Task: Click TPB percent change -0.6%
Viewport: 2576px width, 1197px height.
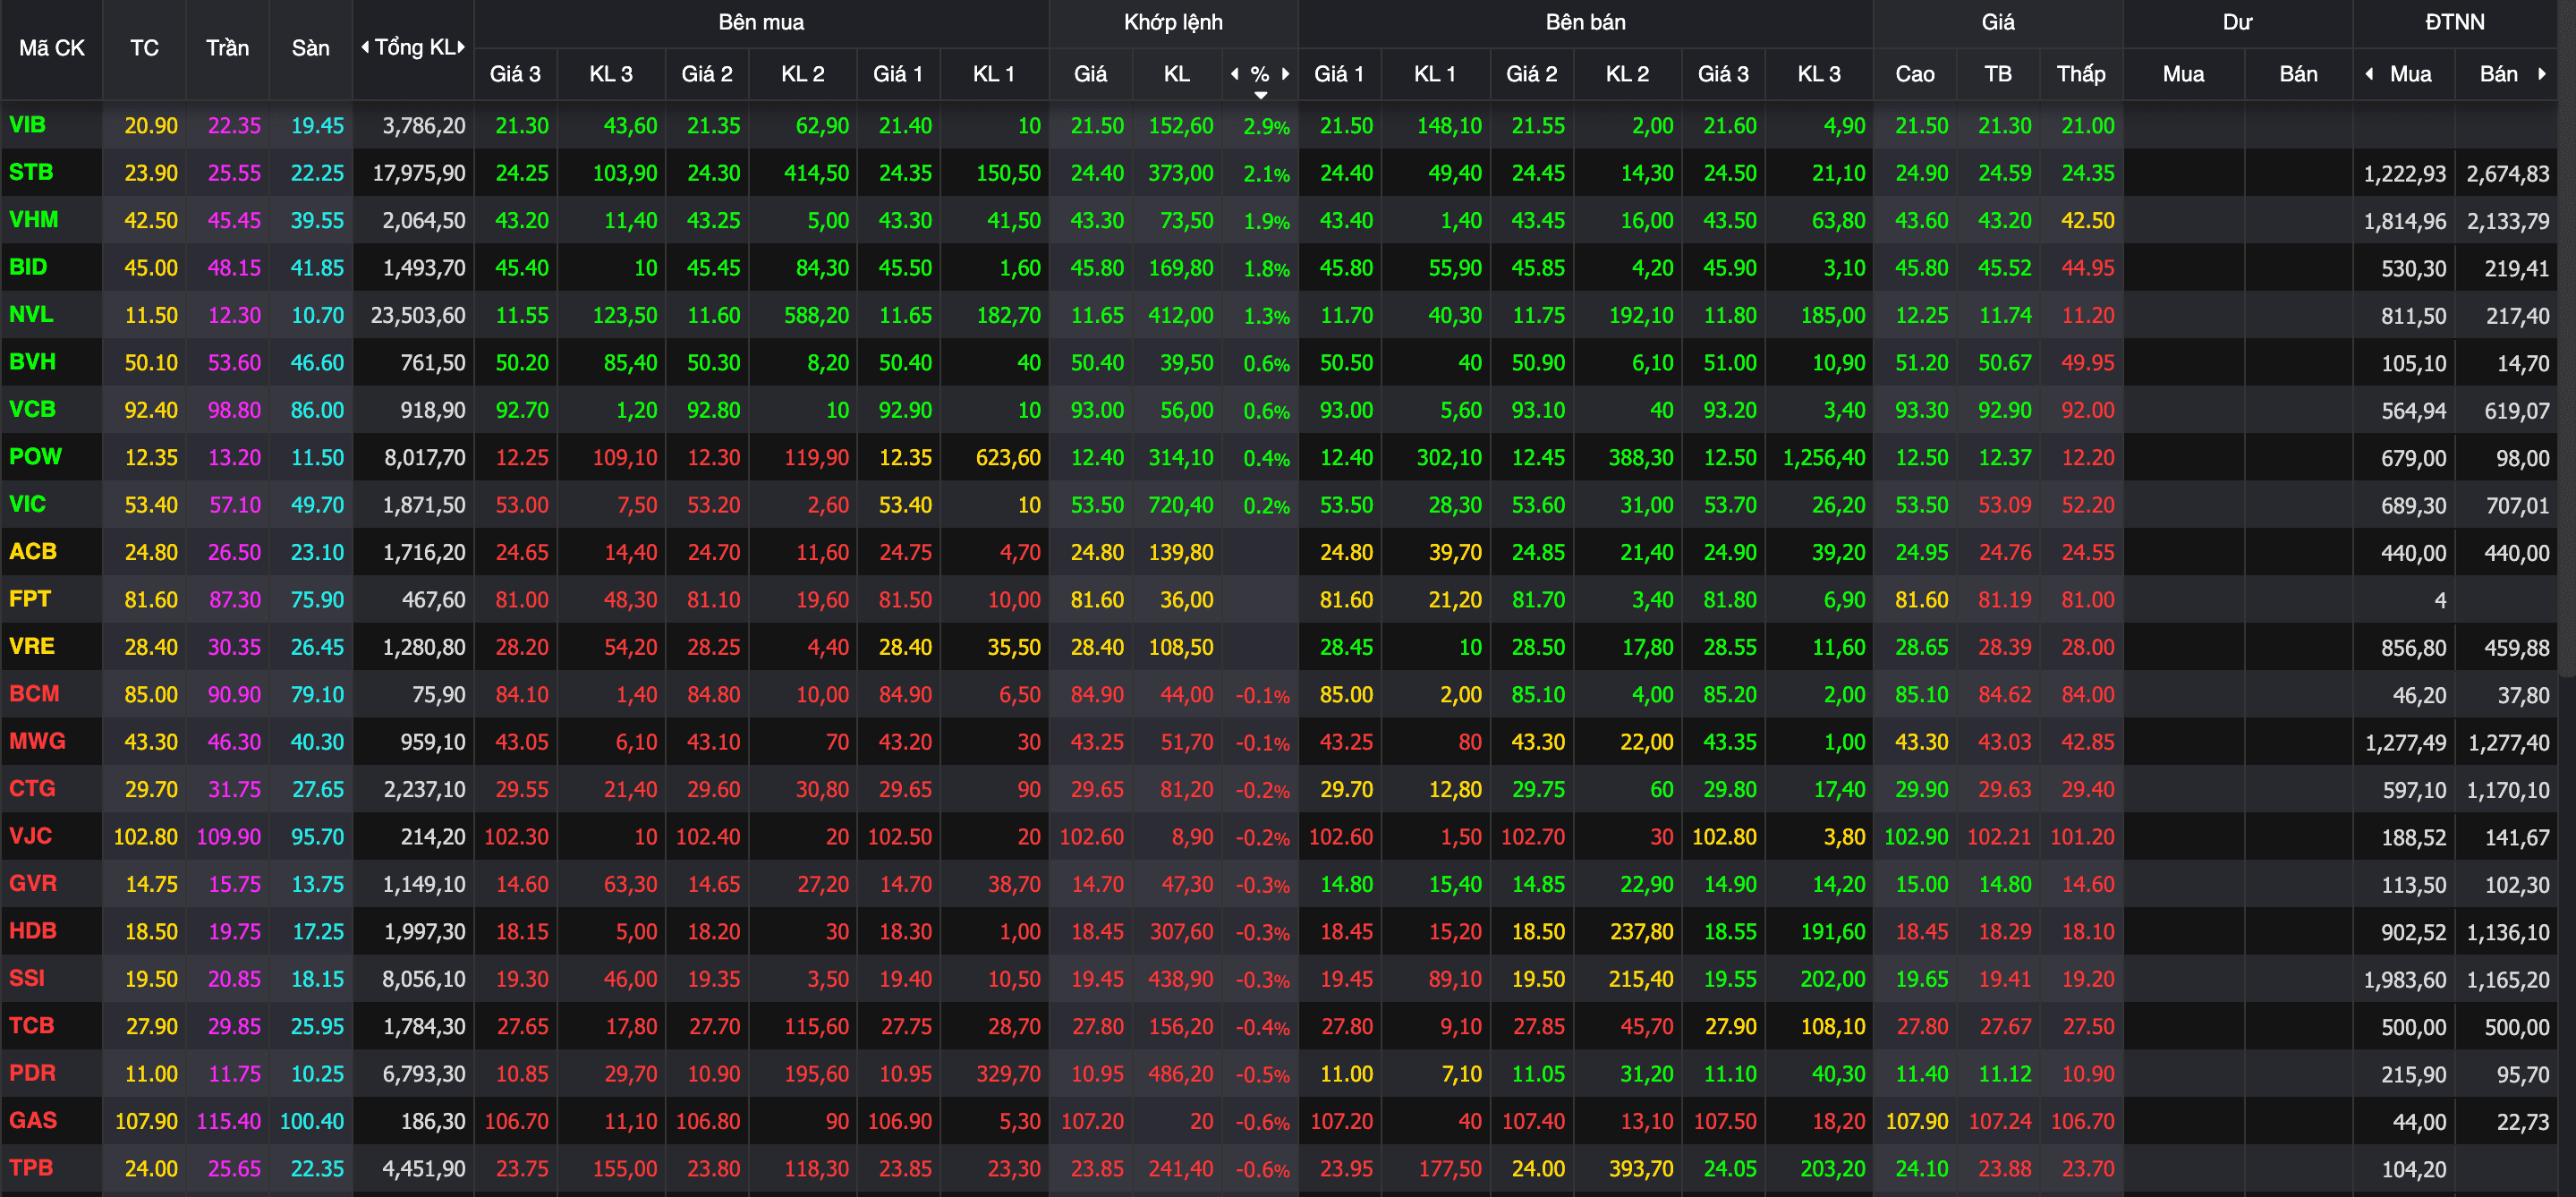Action: coord(1262,1170)
